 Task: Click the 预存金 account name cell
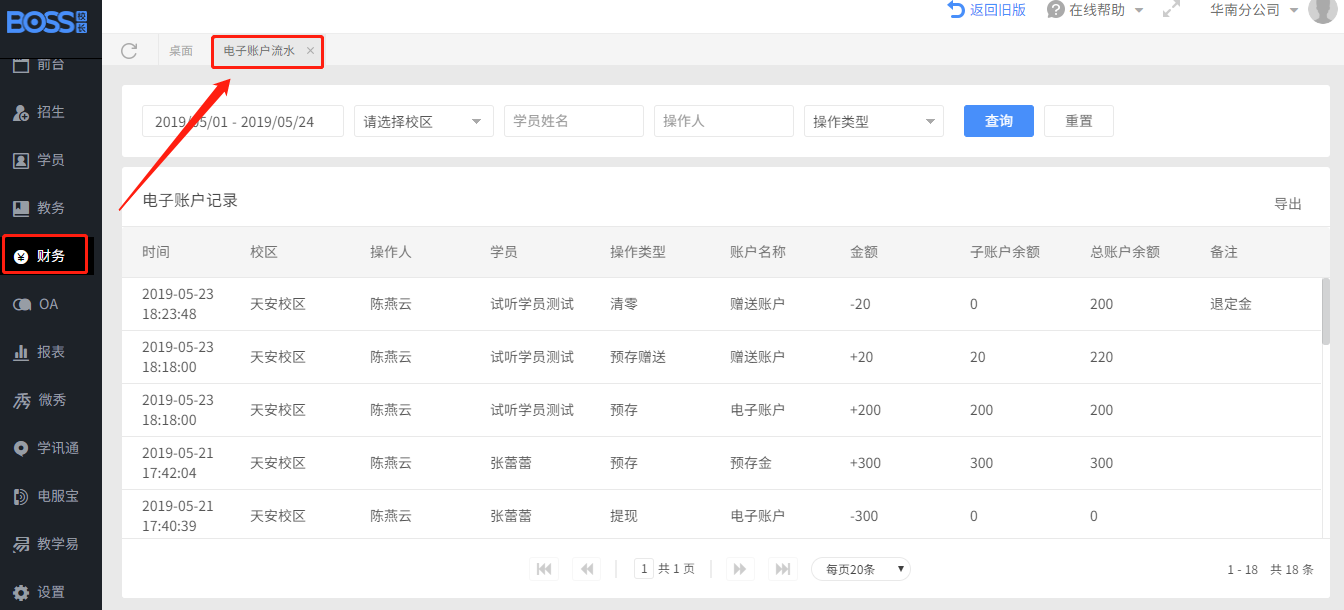pyautogui.click(x=751, y=463)
